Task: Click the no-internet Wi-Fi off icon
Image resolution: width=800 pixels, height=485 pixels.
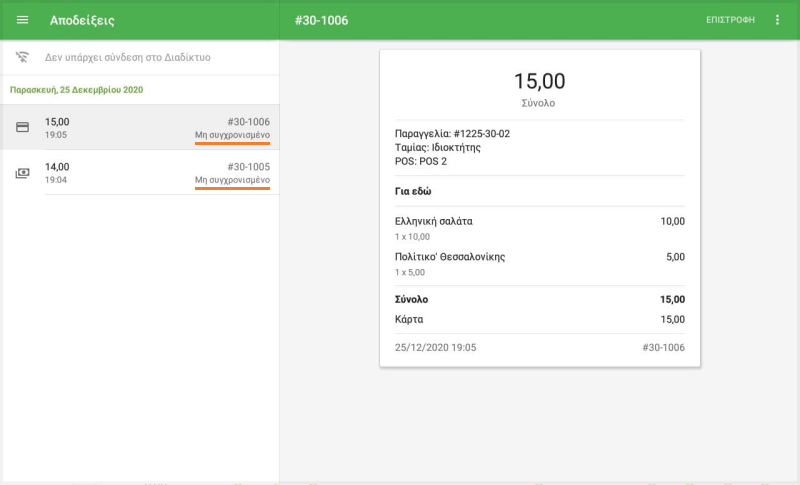Action: [22, 57]
